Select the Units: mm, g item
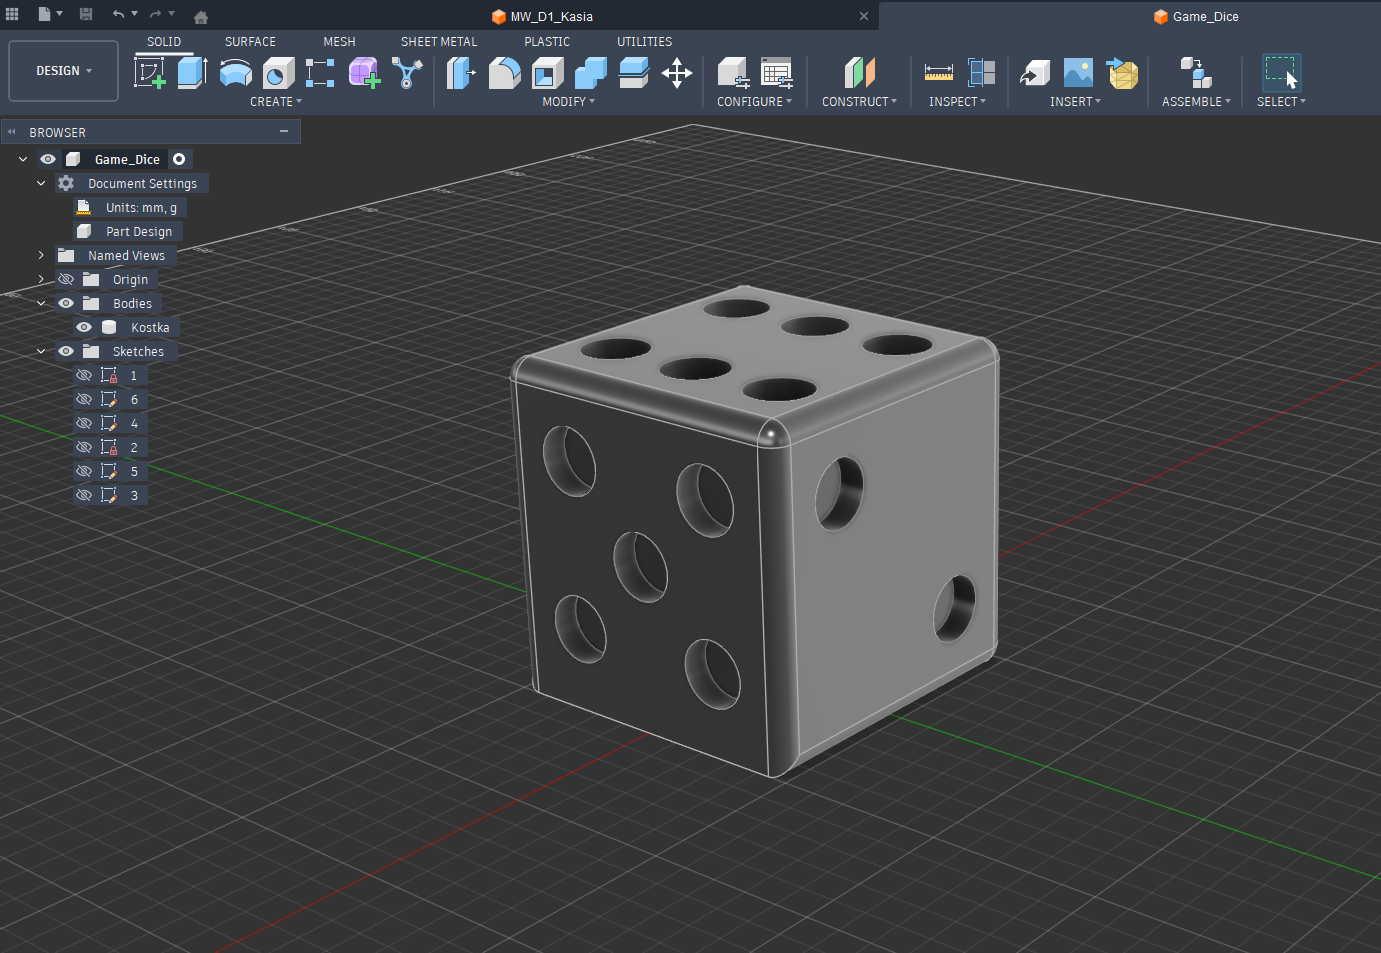1381x953 pixels. click(x=141, y=207)
